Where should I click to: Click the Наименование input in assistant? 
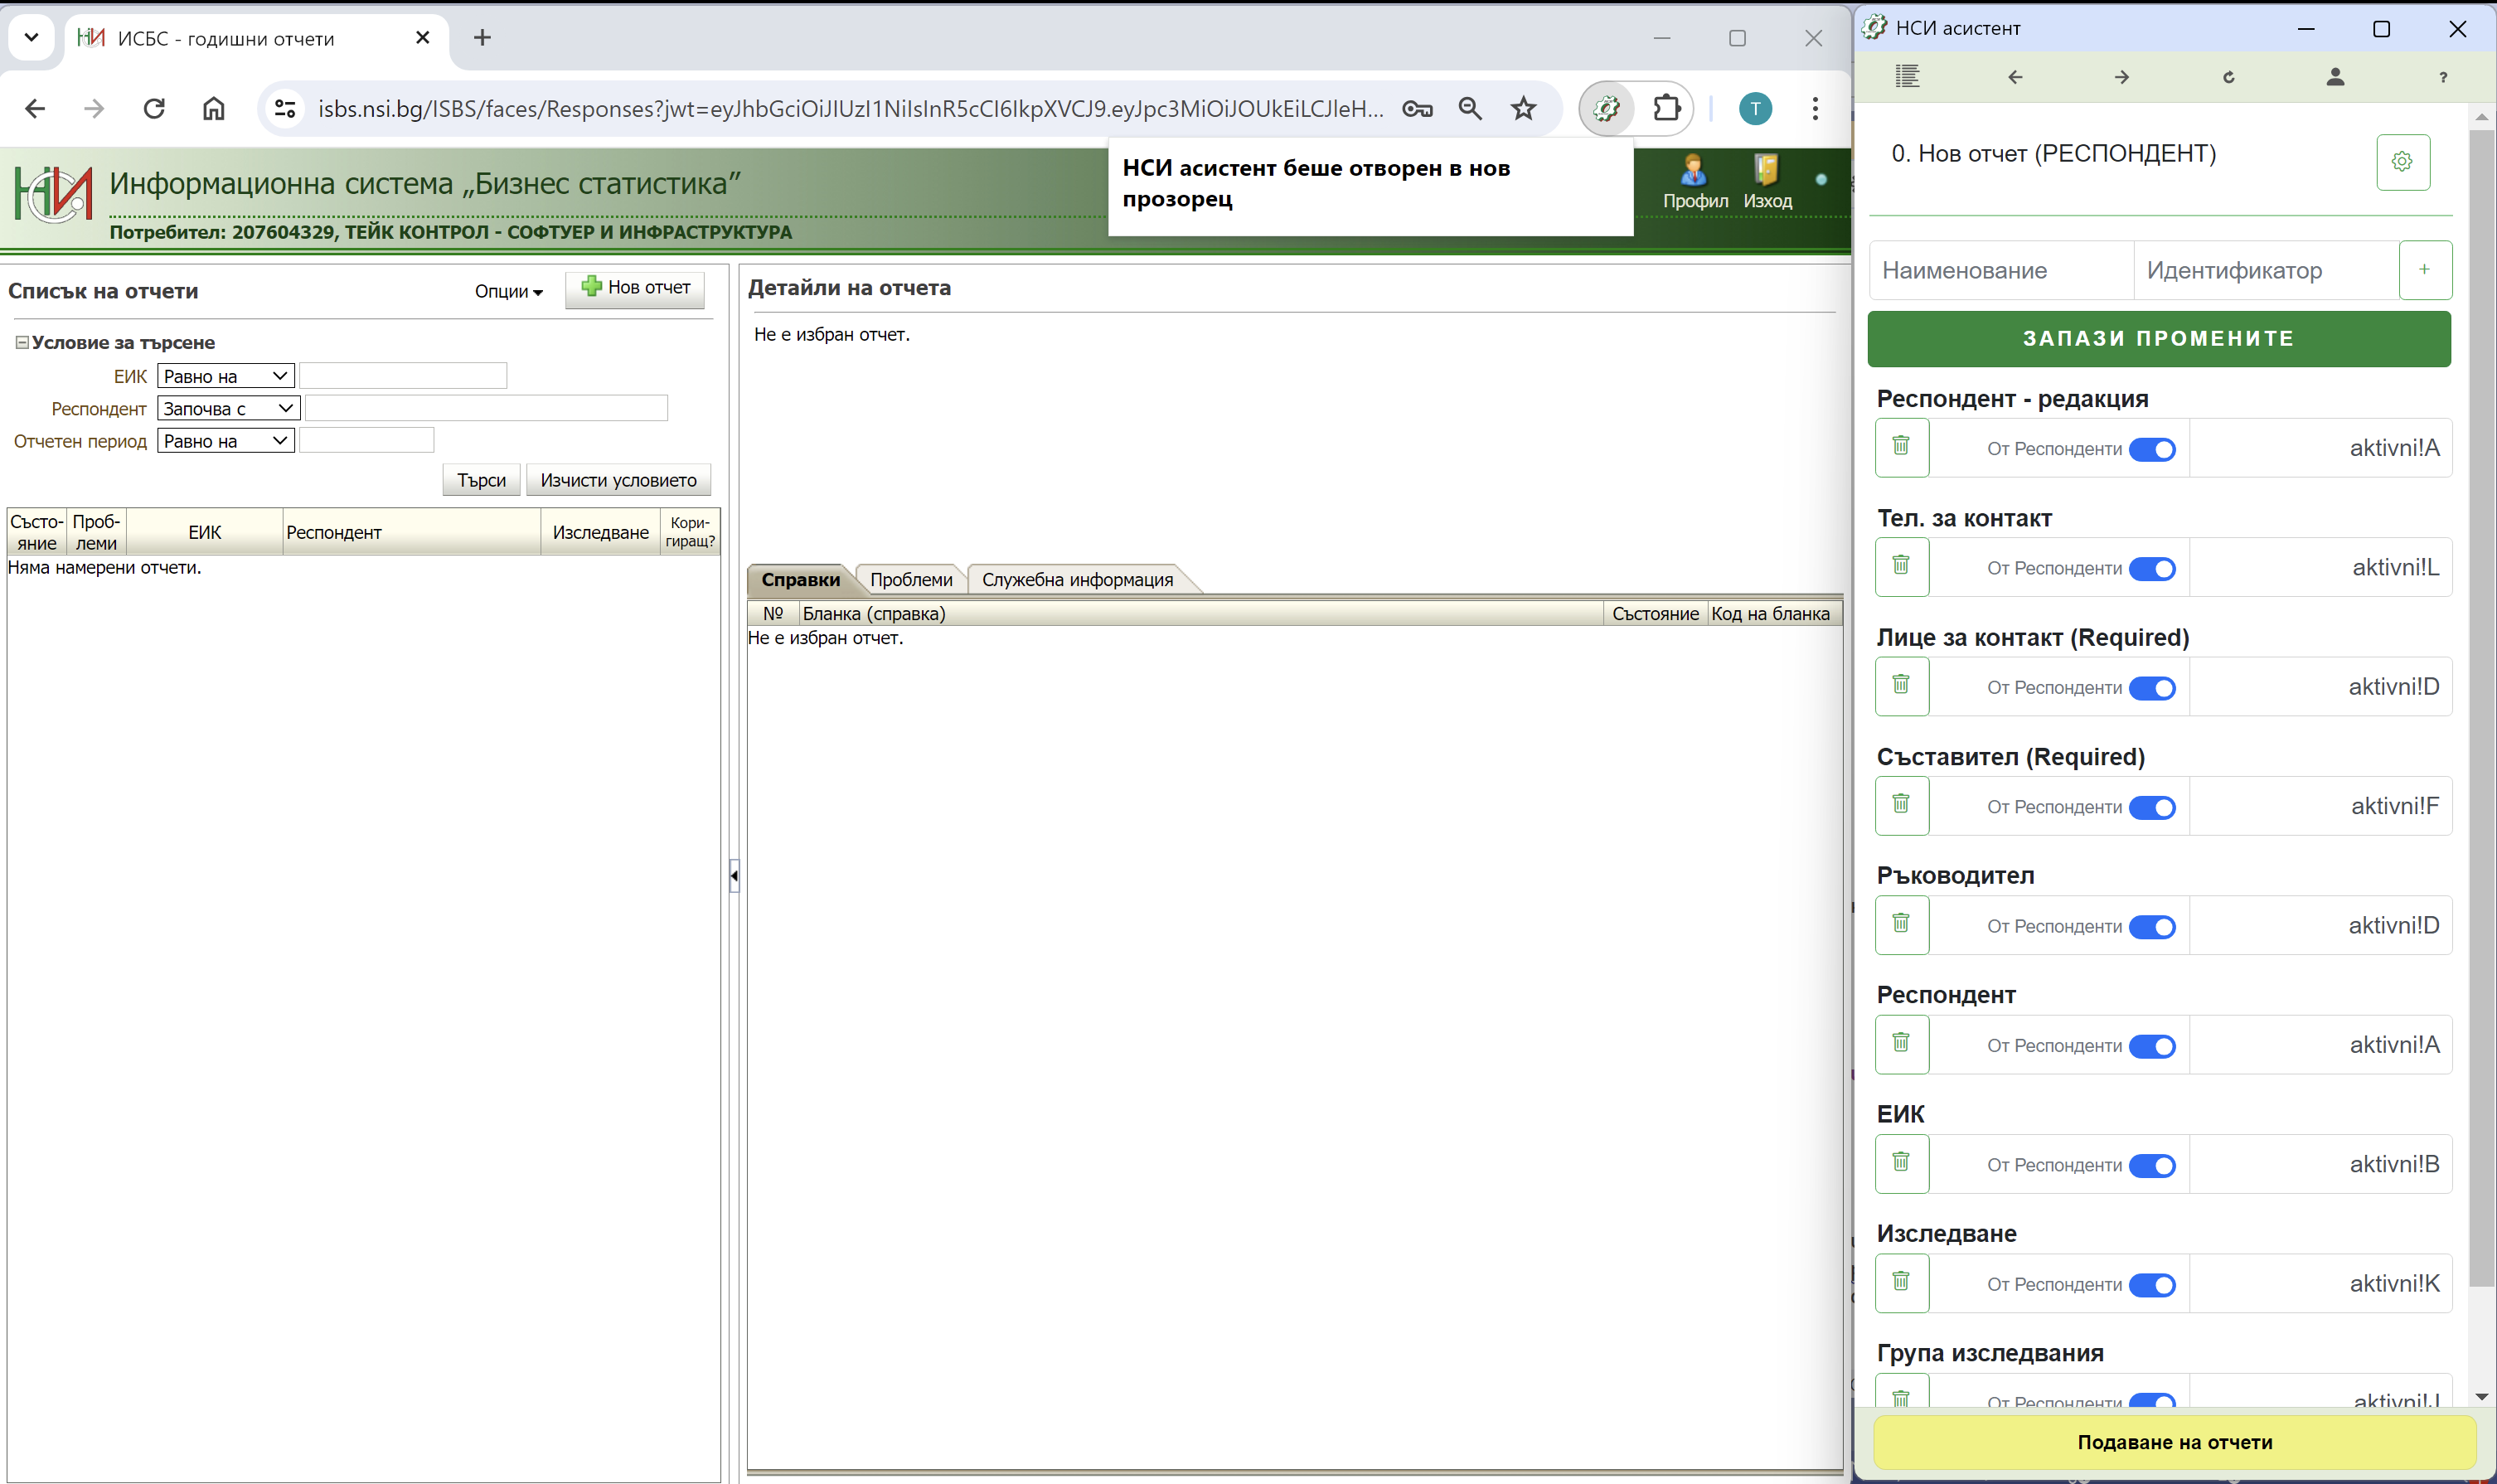2001,270
